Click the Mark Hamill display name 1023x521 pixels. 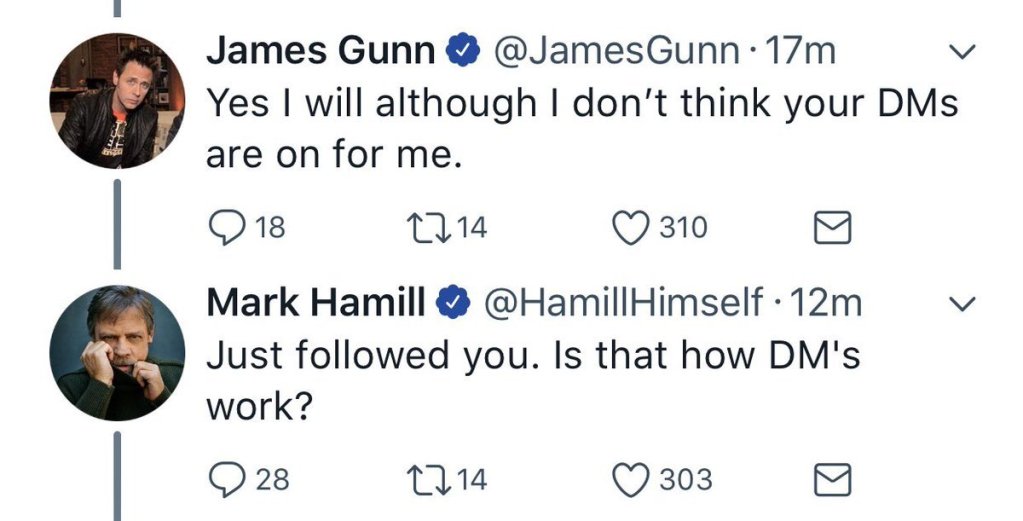coord(316,303)
